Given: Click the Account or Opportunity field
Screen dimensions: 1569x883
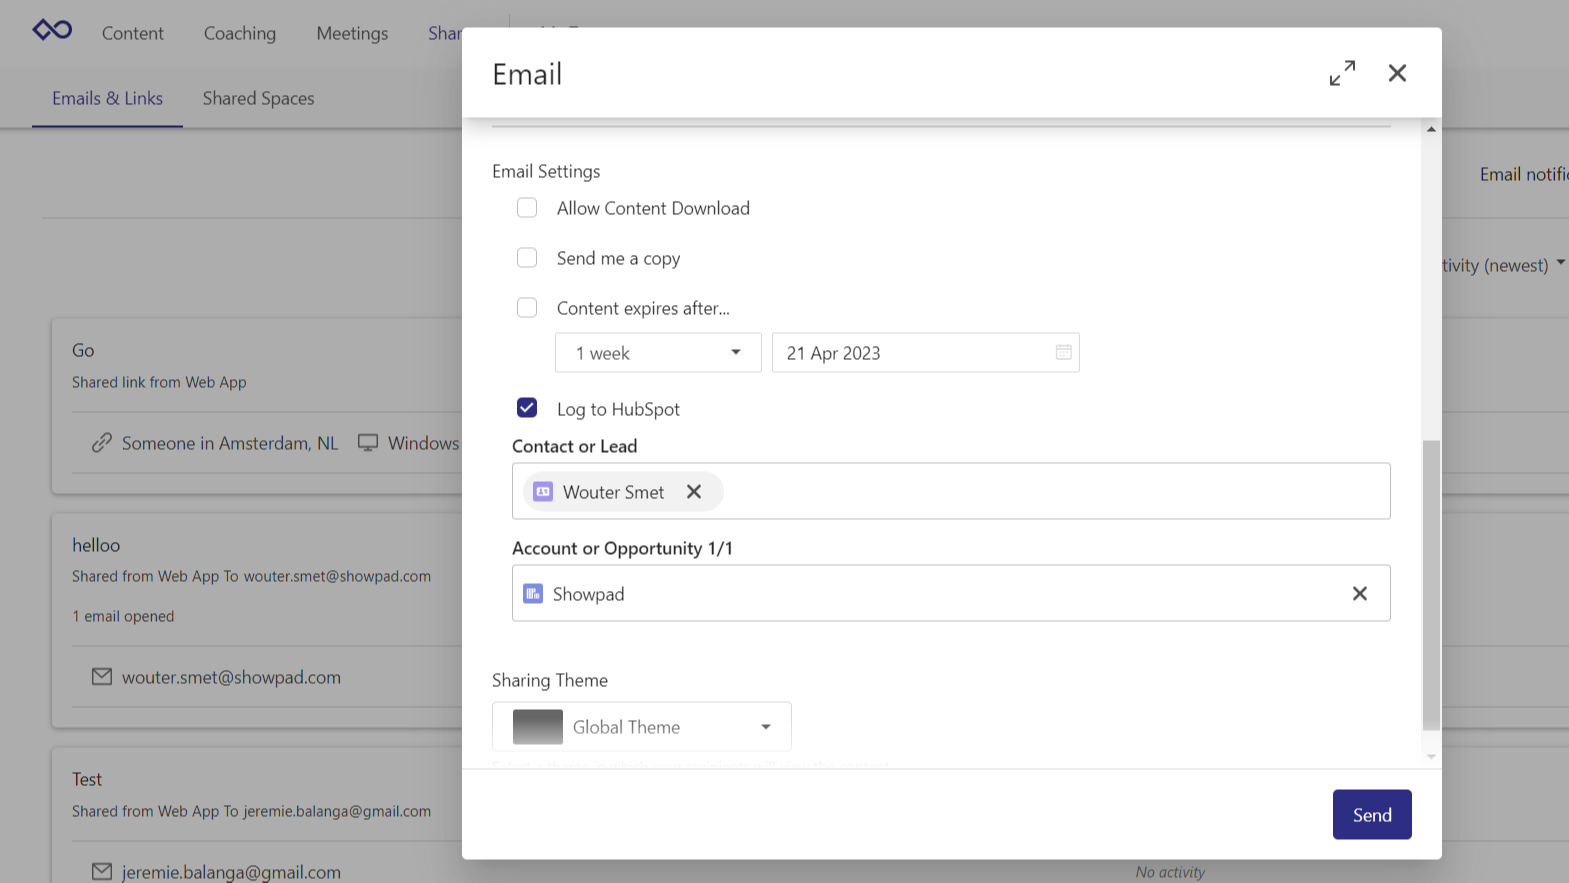Looking at the screenshot, I should (x=951, y=593).
